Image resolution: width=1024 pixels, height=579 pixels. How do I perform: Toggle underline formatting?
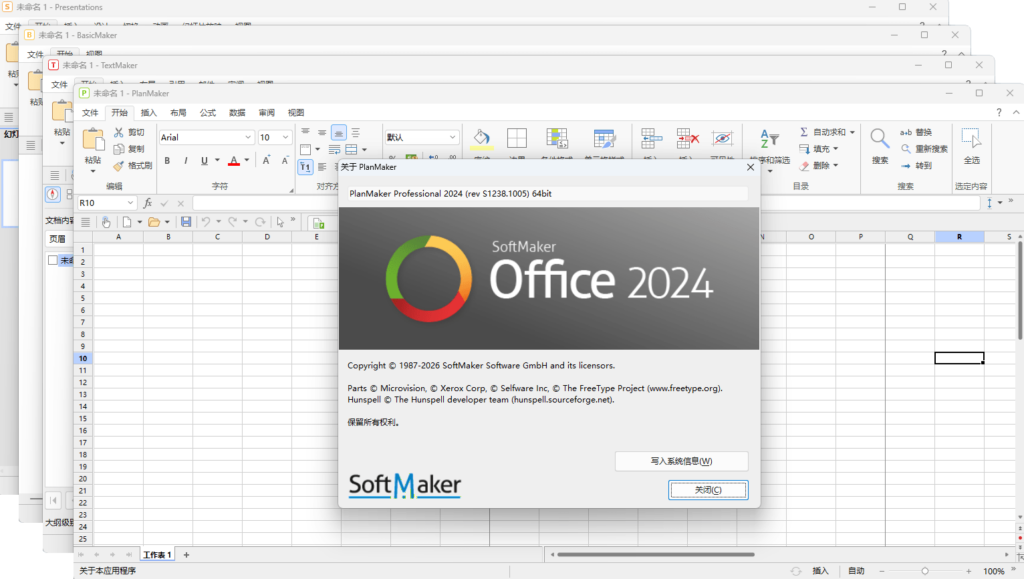click(x=204, y=161)
